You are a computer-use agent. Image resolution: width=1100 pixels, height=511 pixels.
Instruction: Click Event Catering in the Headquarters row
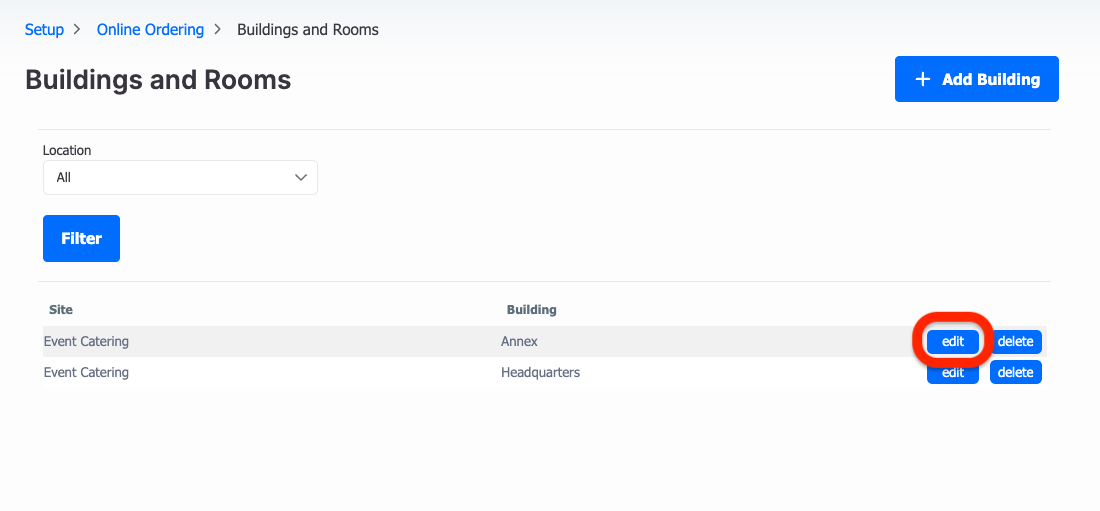(86, 373)
